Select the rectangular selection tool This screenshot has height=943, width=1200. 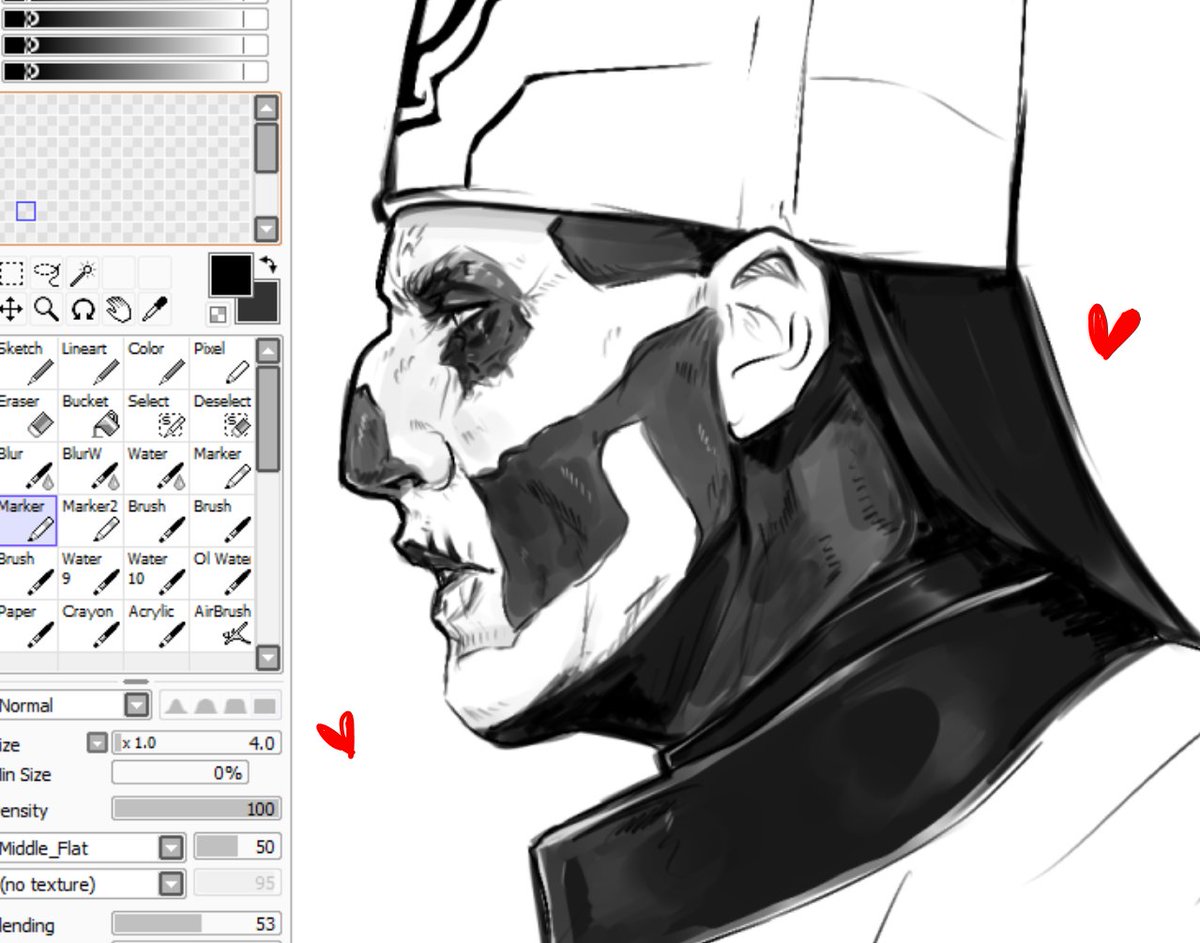tap(10, 272)
